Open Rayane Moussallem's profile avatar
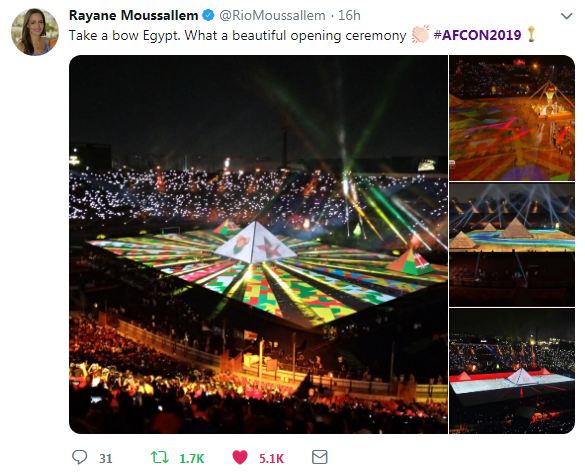 (x=35, y=32)
